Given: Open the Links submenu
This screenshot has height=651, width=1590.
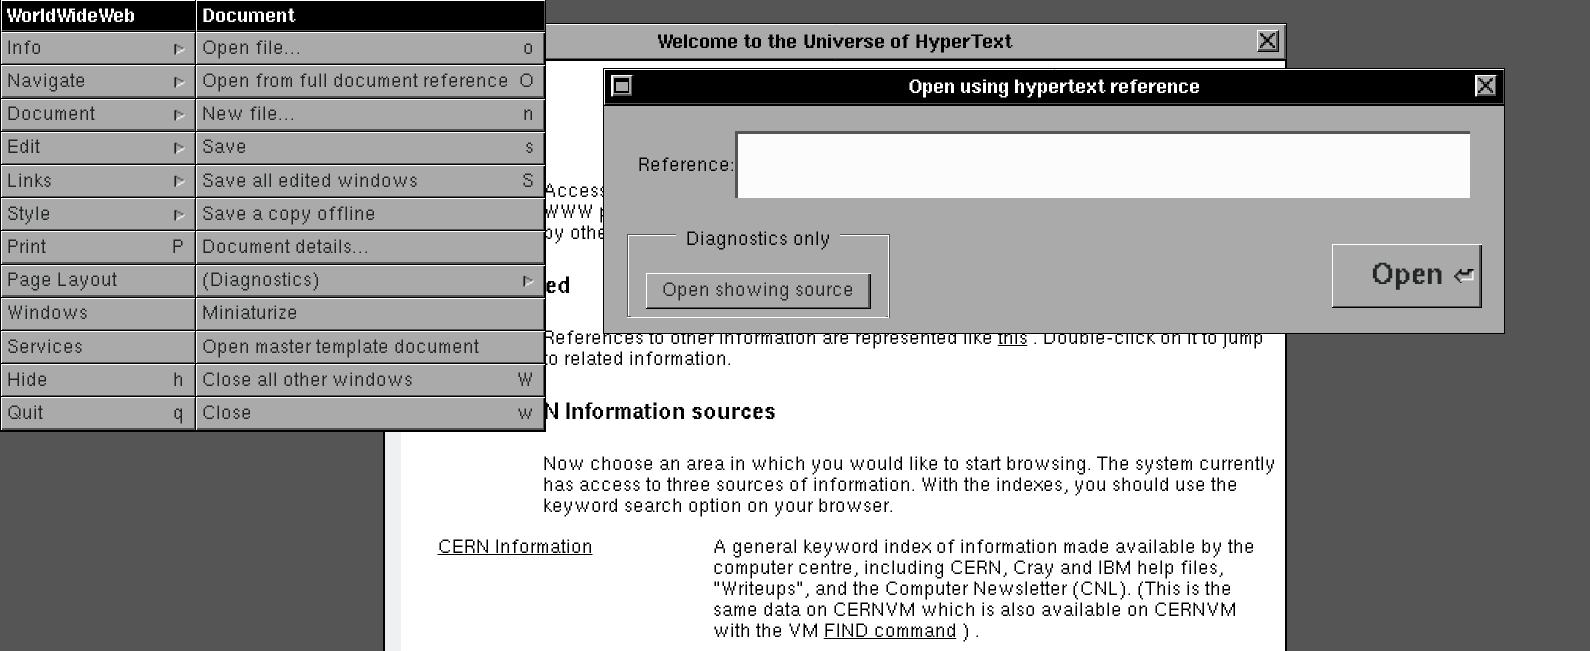Looking at the screenshot, I should 97,180.
